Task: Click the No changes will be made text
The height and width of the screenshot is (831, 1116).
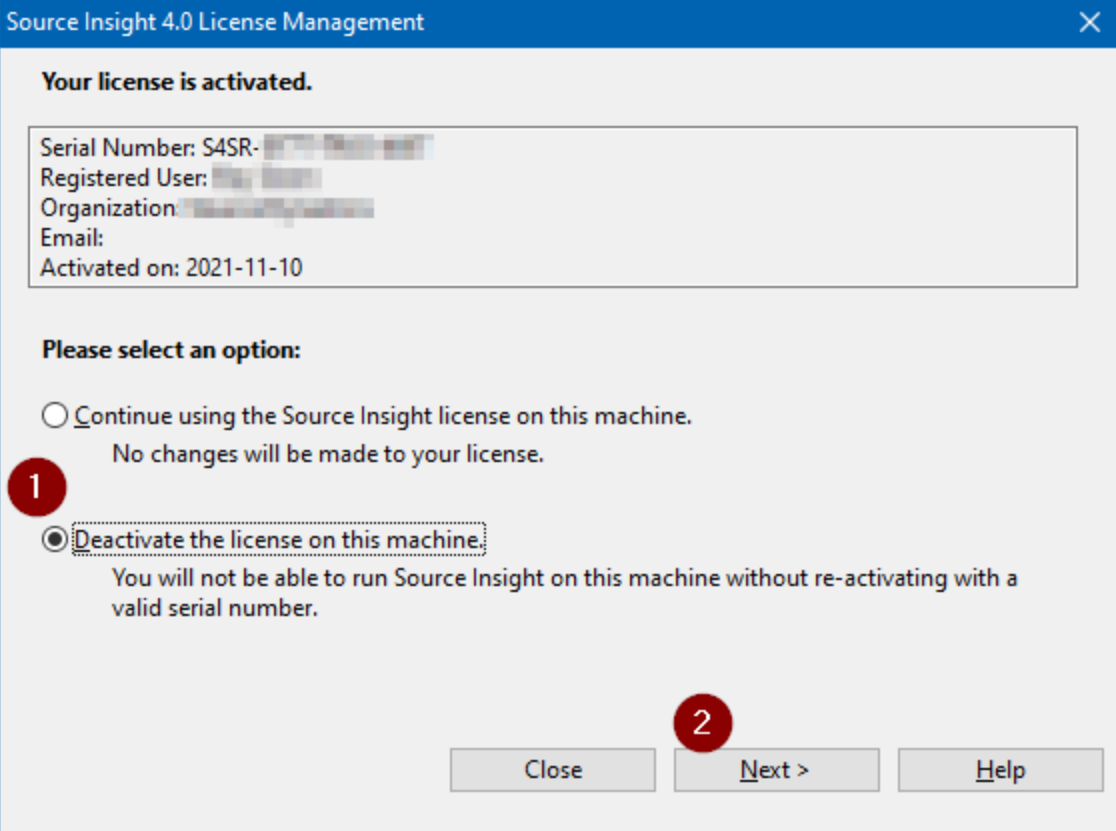Action: (x=328, y=454)
